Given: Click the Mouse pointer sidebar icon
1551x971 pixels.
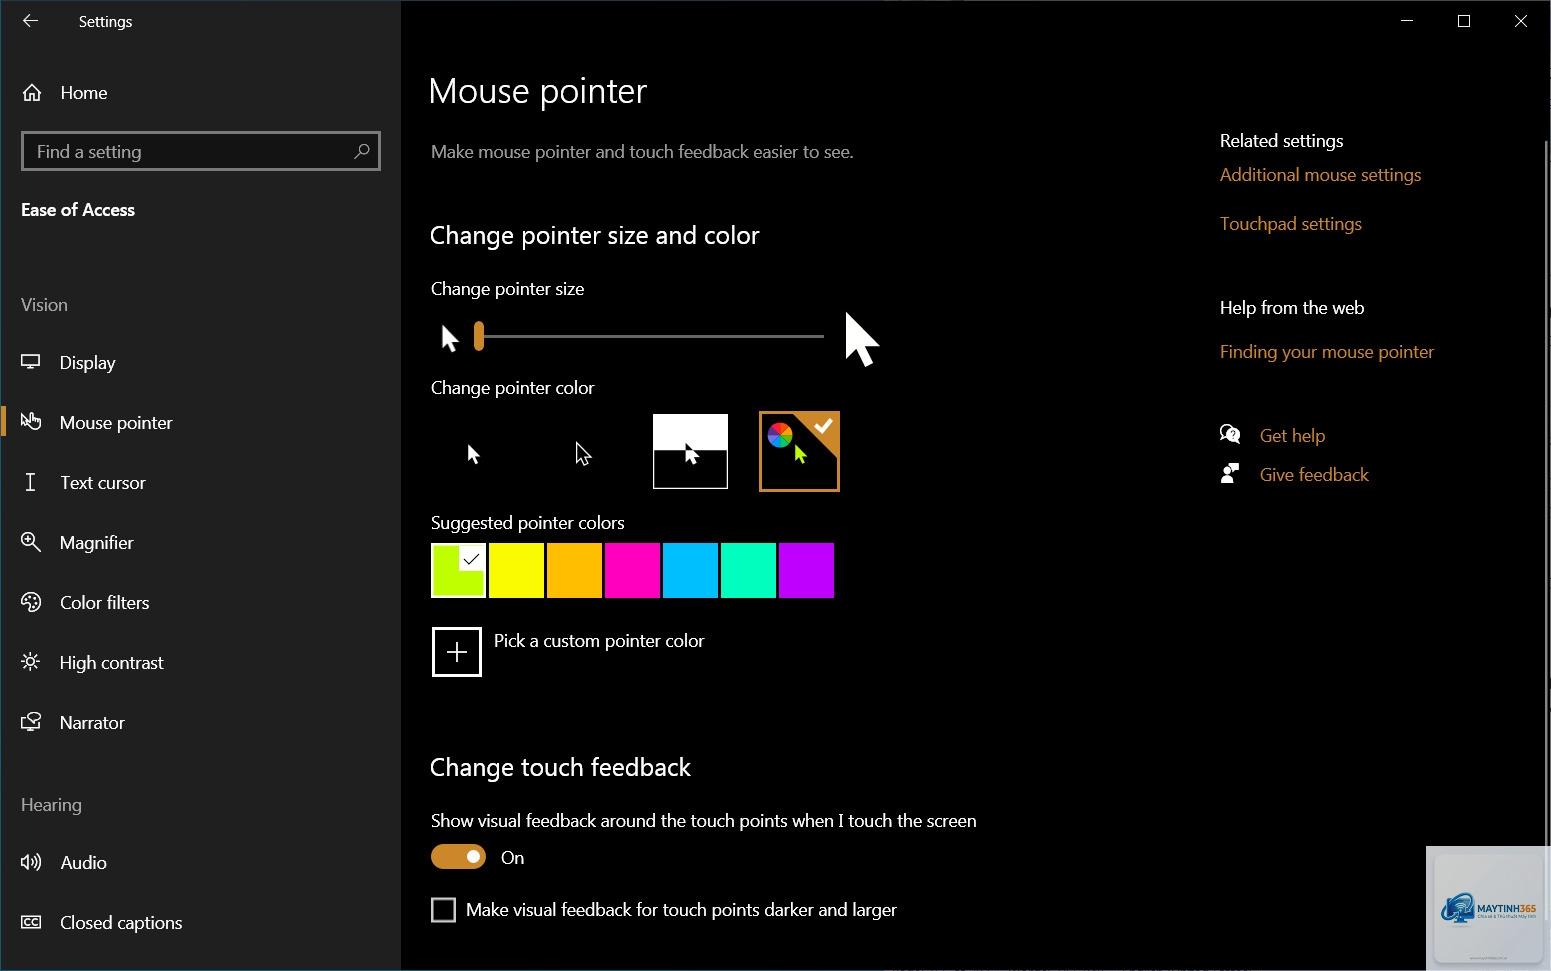Looking at the screenshot, I should tap(31, 422).
